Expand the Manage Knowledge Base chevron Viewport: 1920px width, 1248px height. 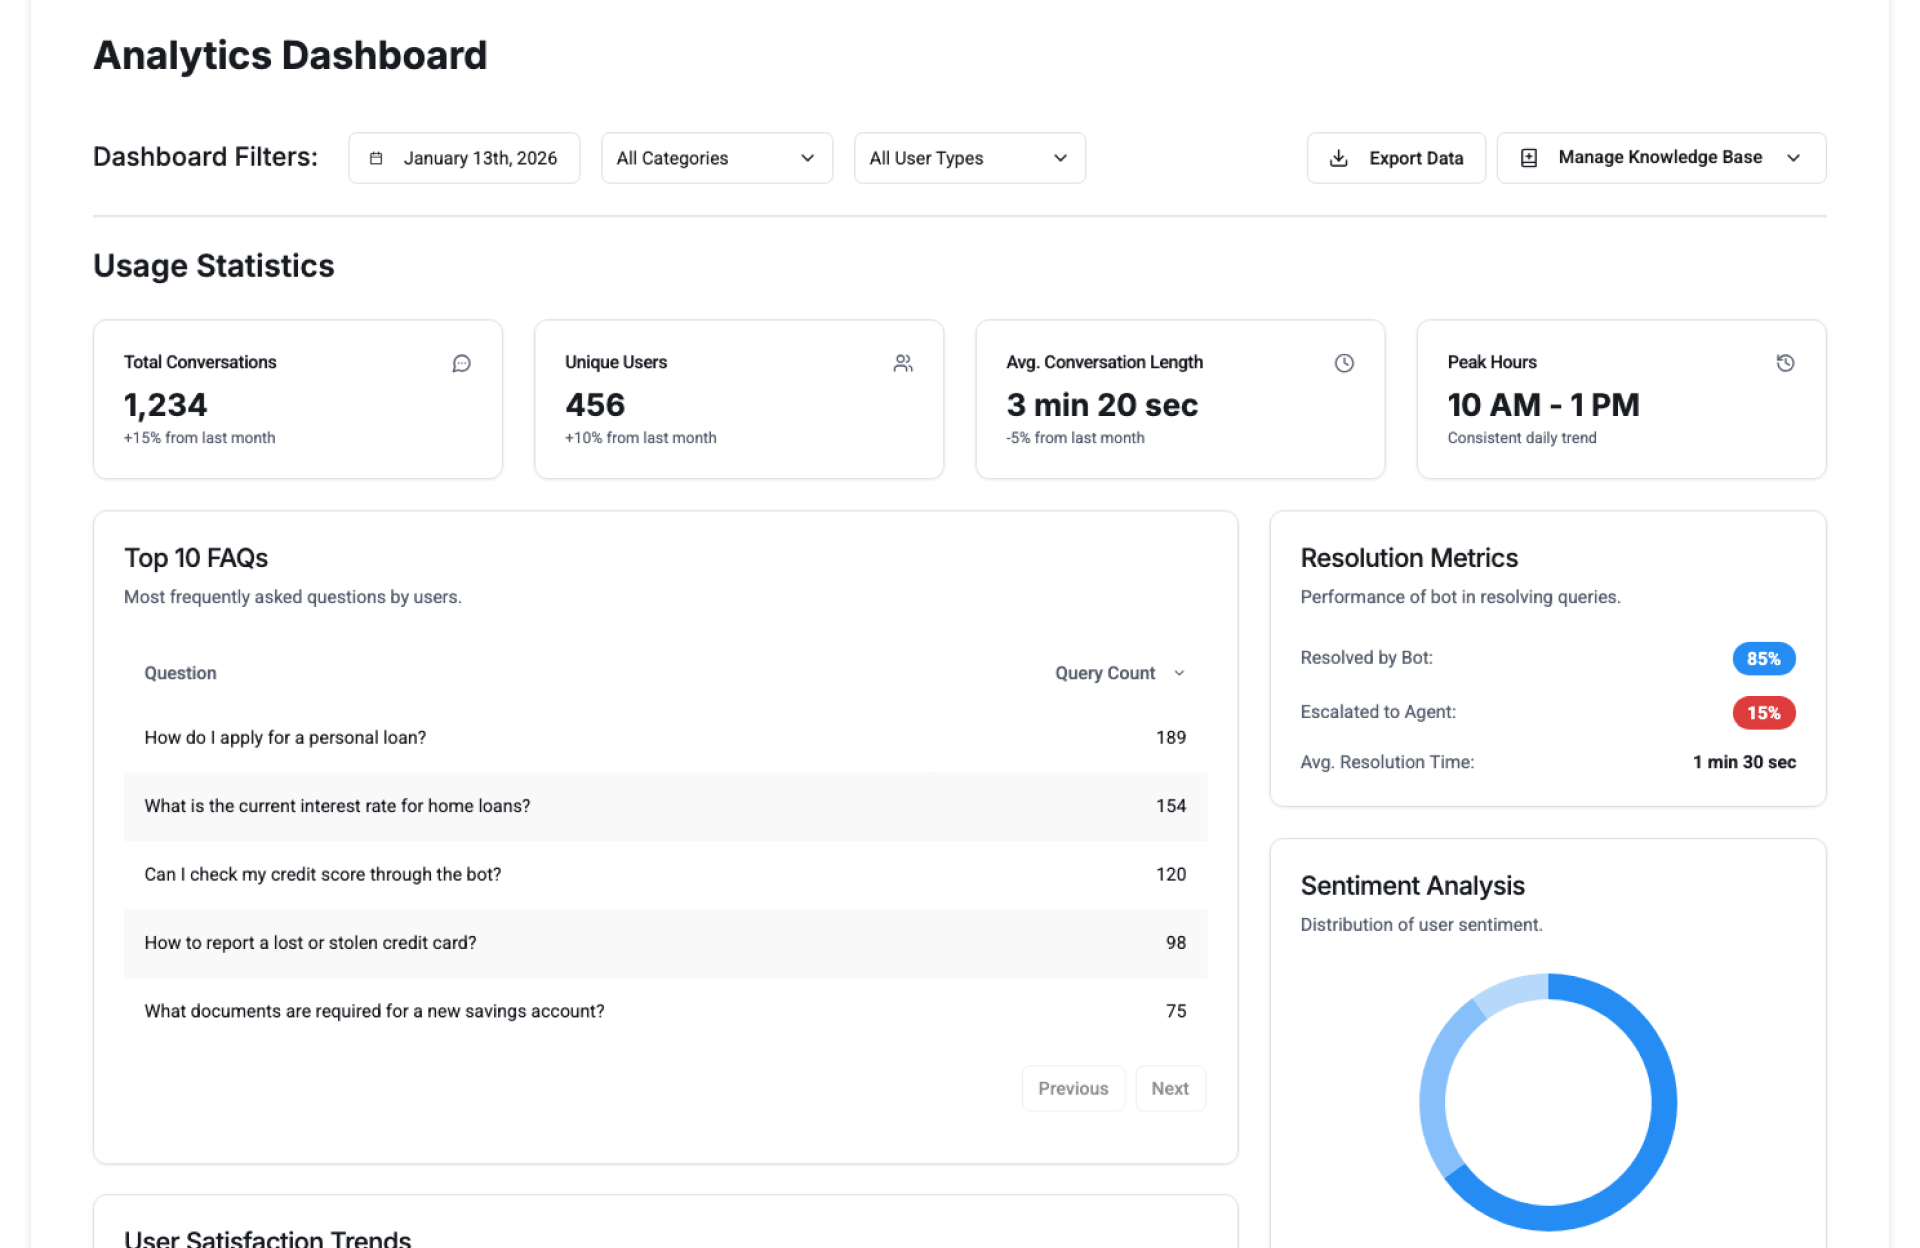pos(1793,158)
